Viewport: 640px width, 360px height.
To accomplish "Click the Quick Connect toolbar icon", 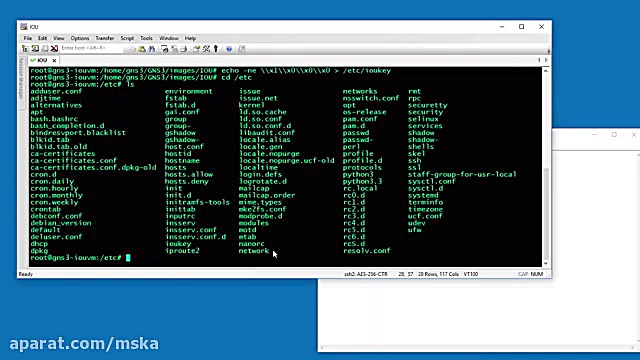I will point(35,49).
